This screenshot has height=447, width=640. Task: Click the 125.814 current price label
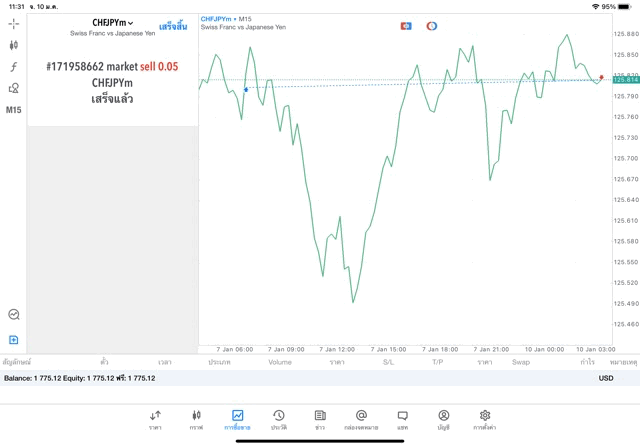[x=625, y=79]
